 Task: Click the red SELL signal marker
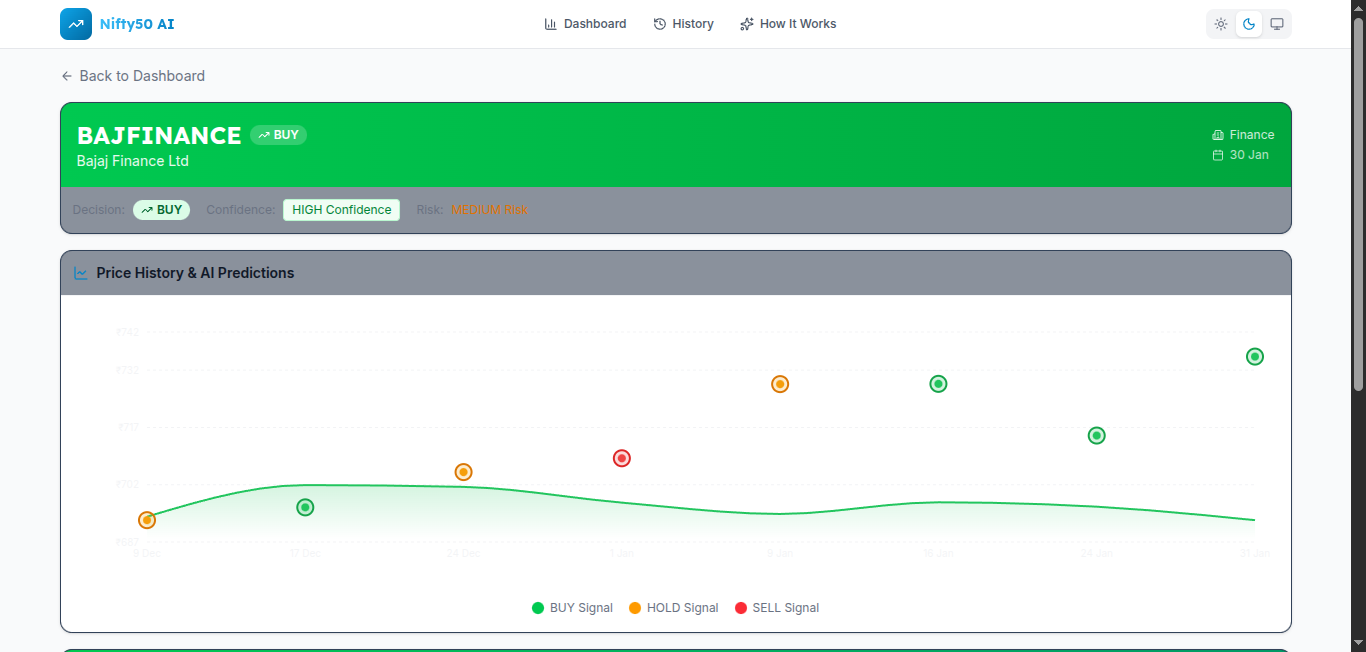pyautogui.click(x=621, y=458)
